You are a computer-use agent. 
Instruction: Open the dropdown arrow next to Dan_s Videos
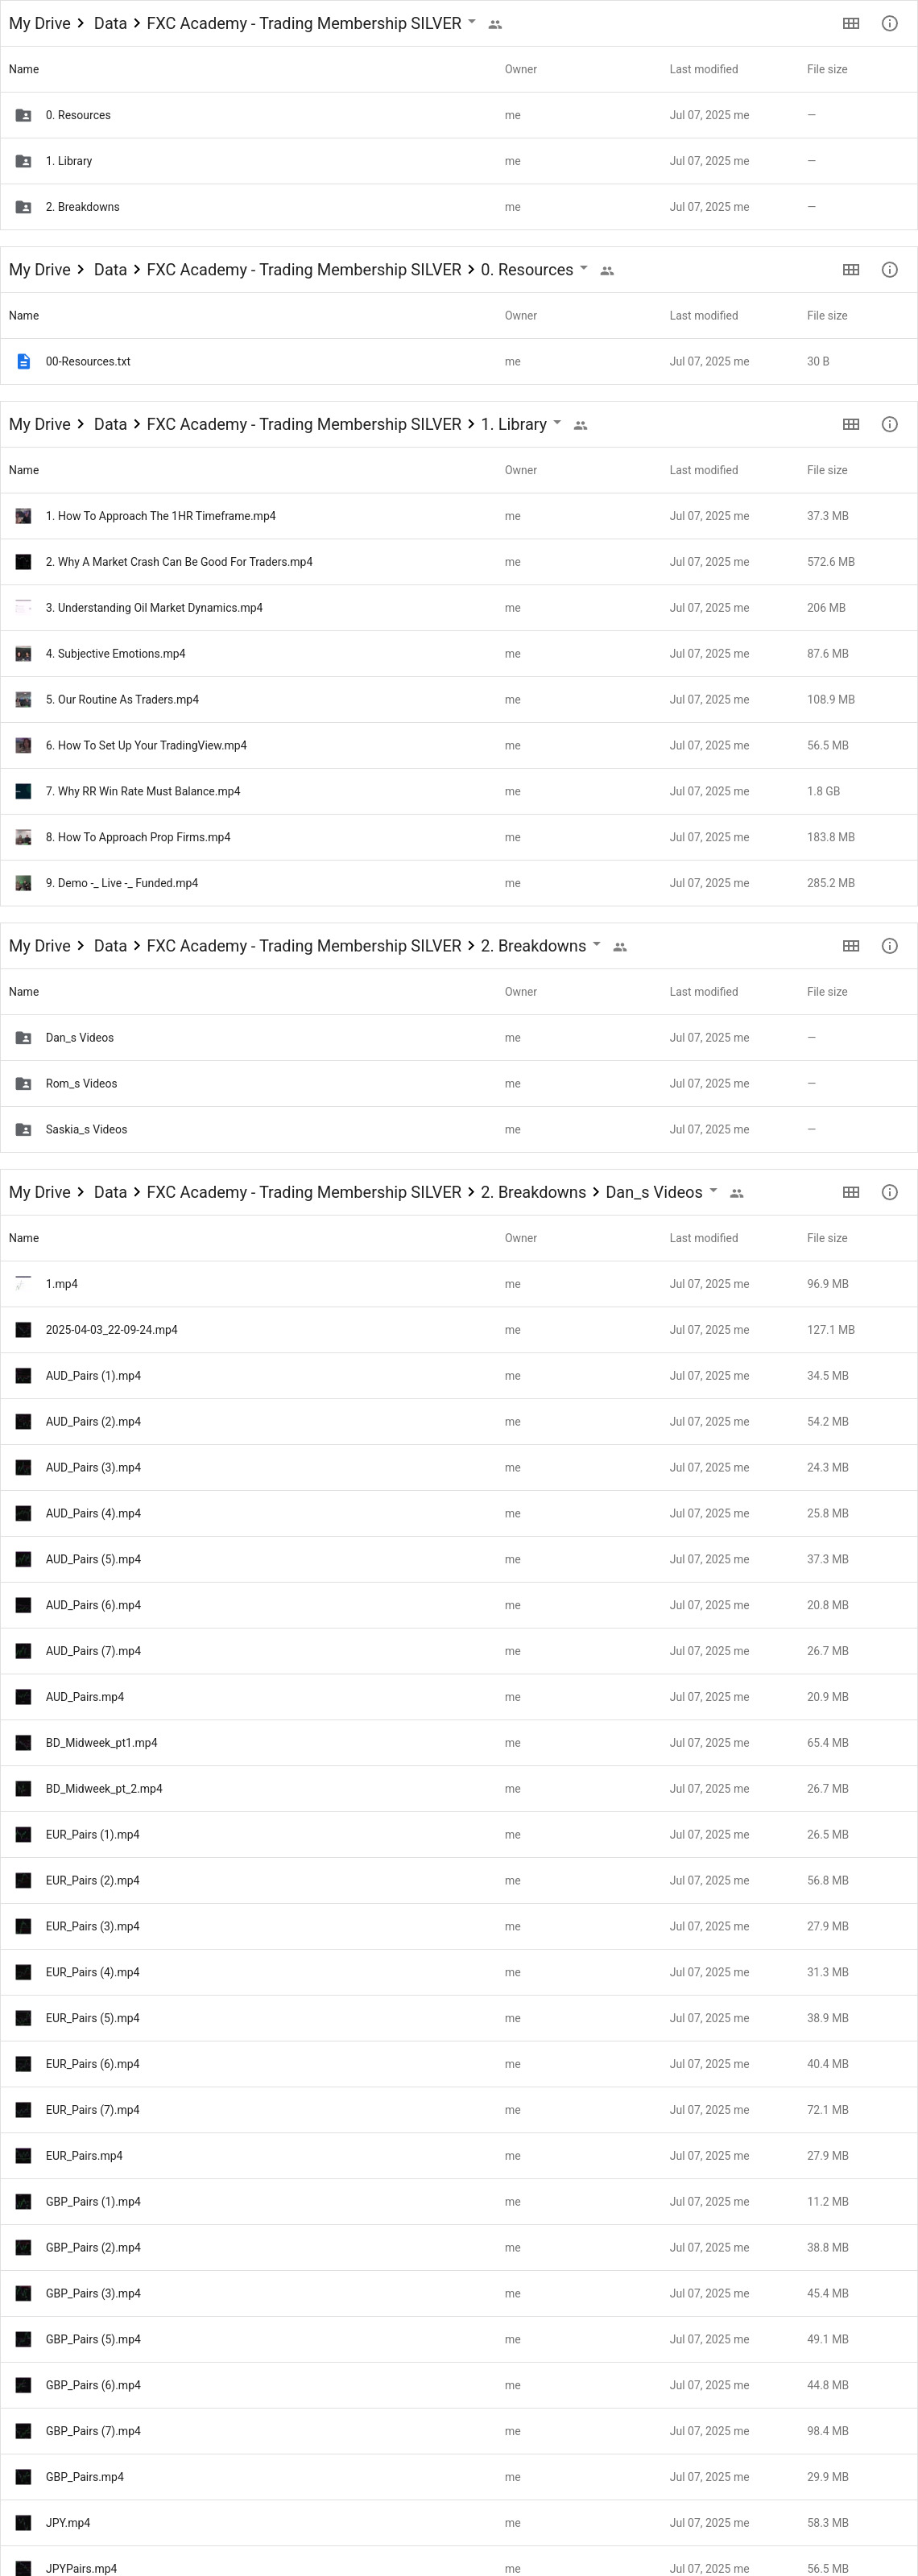point(713,1190)
